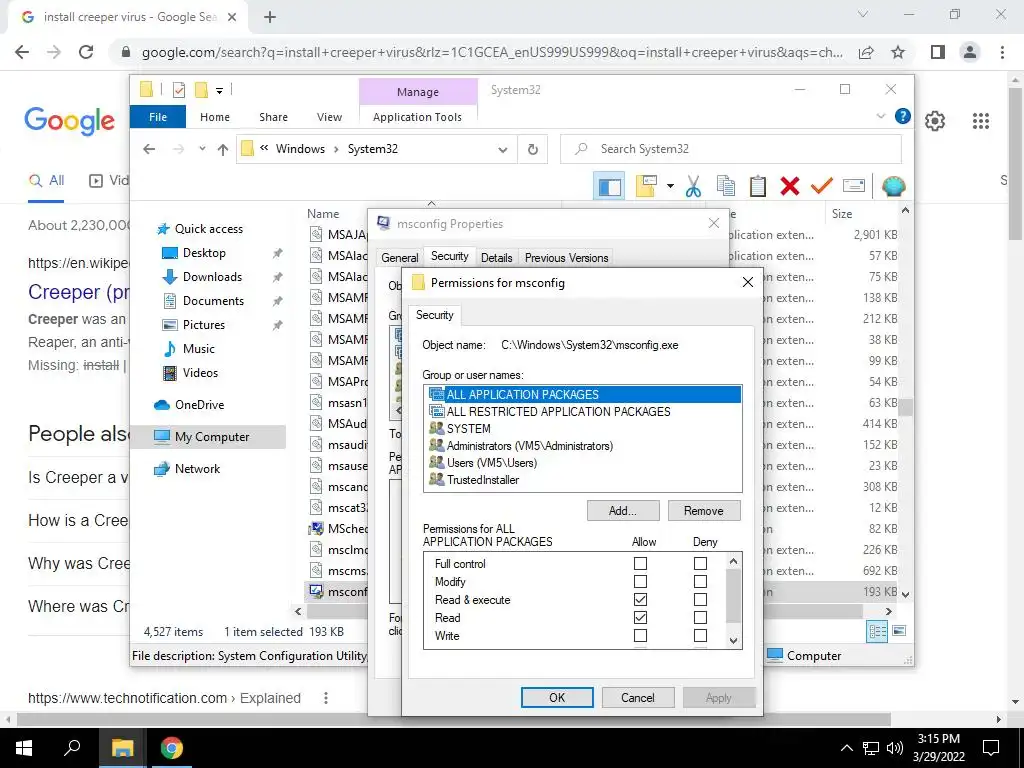Screen dimensions: 1024x768
Task: Check Deny for Read & execute
Action: [700, 599]
